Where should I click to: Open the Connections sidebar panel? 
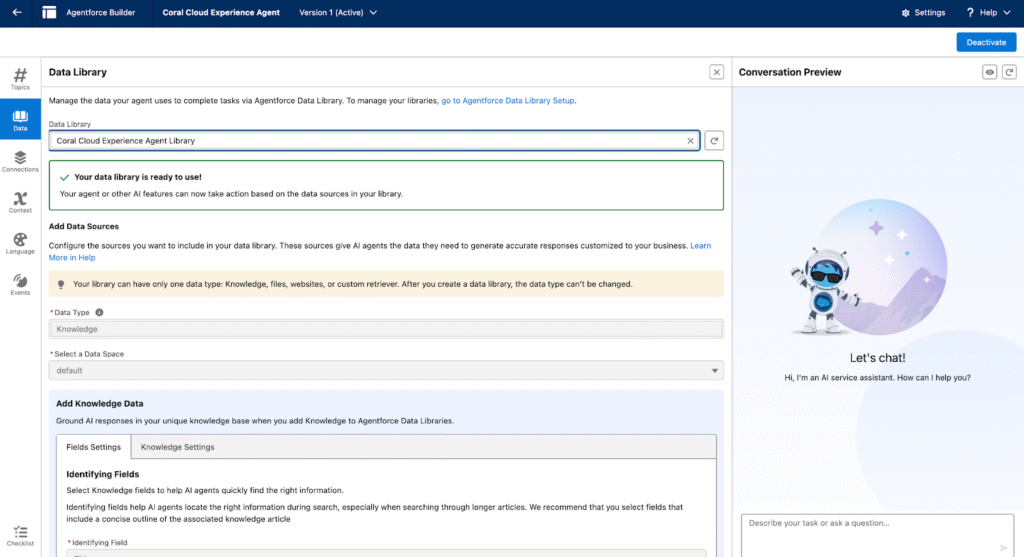tap(20, 161)
